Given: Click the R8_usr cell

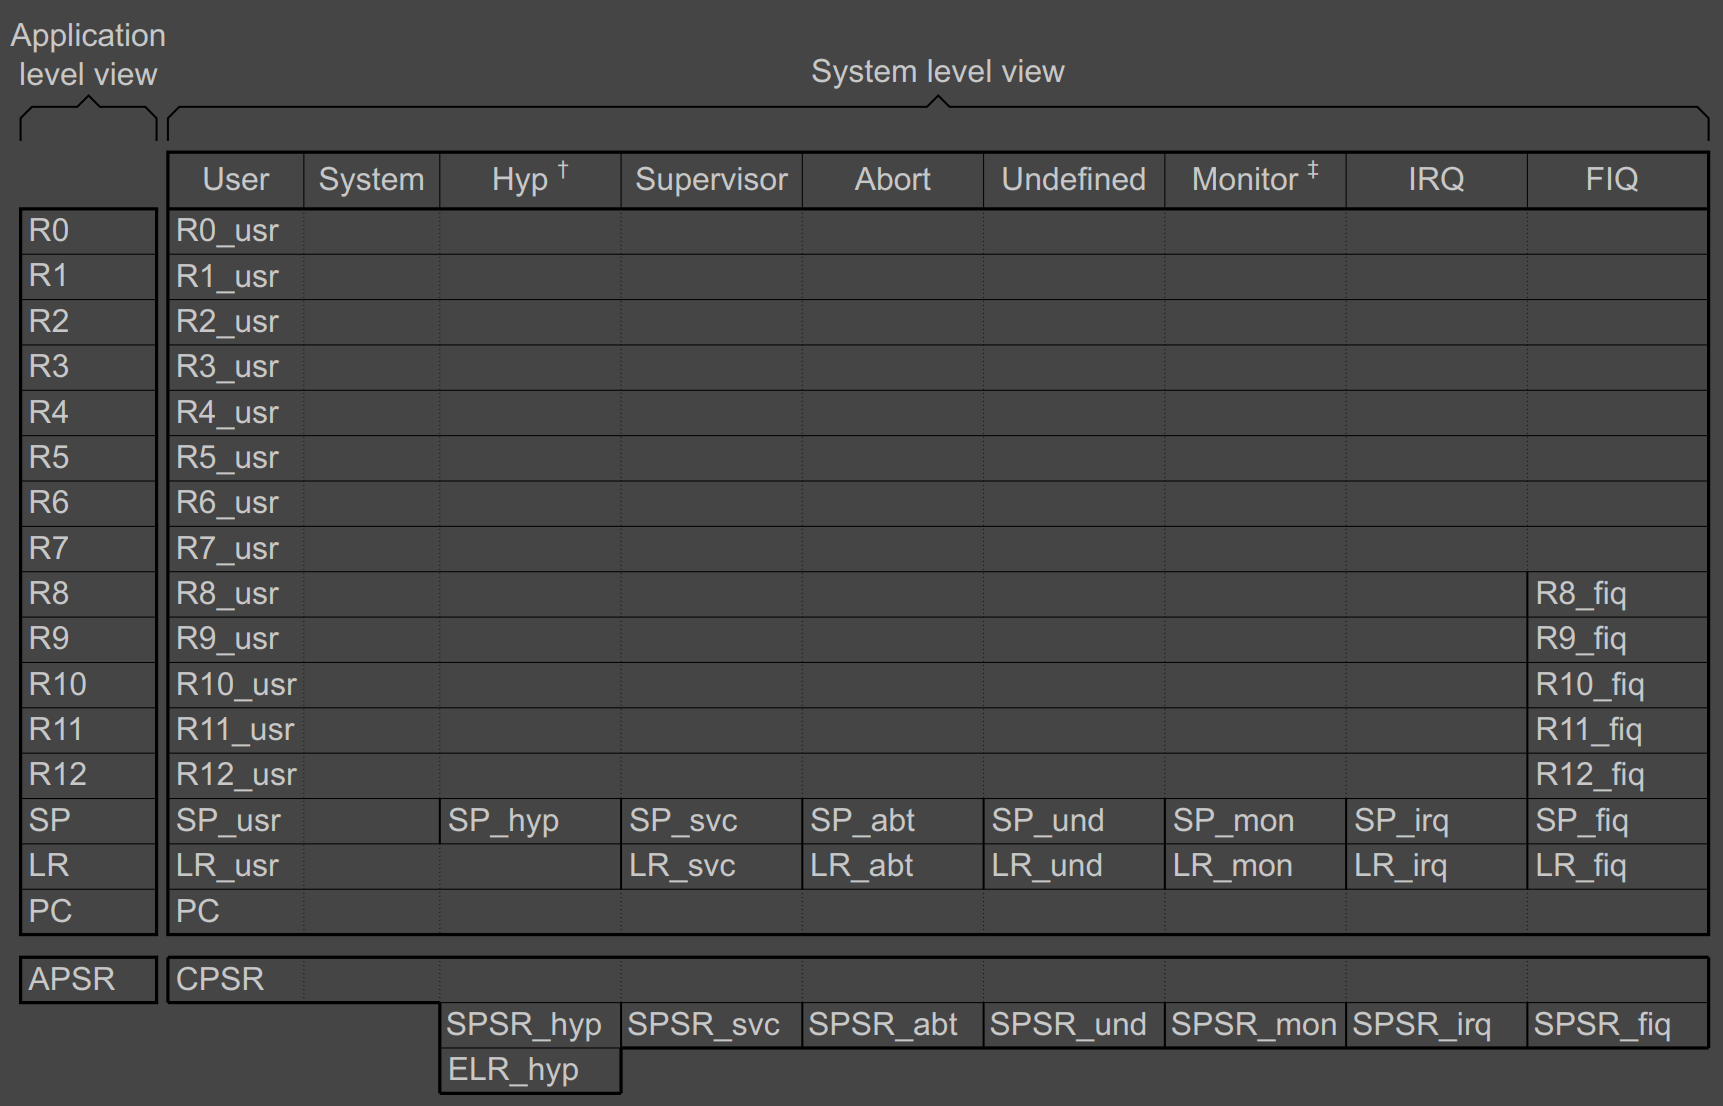Looking at the screenshot, I should click(236, 594).
